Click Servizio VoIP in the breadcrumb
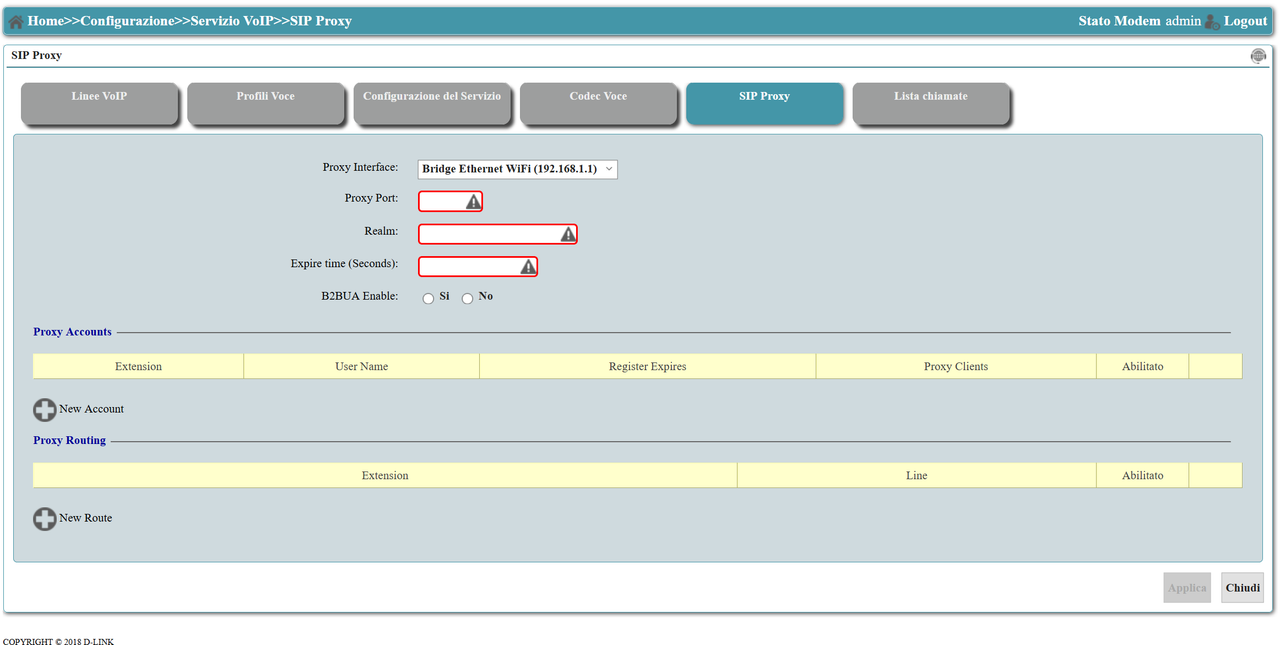This screenshot has width=1280, height=645. coord(232,21)
